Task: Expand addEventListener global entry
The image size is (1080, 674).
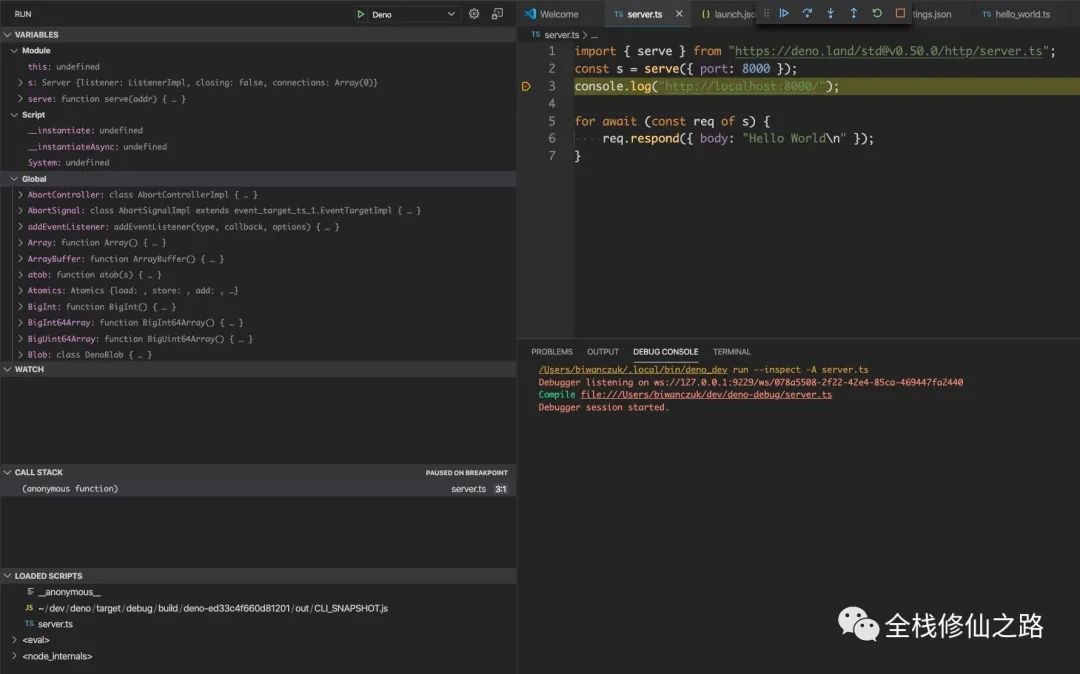Action: coord(20,227)
